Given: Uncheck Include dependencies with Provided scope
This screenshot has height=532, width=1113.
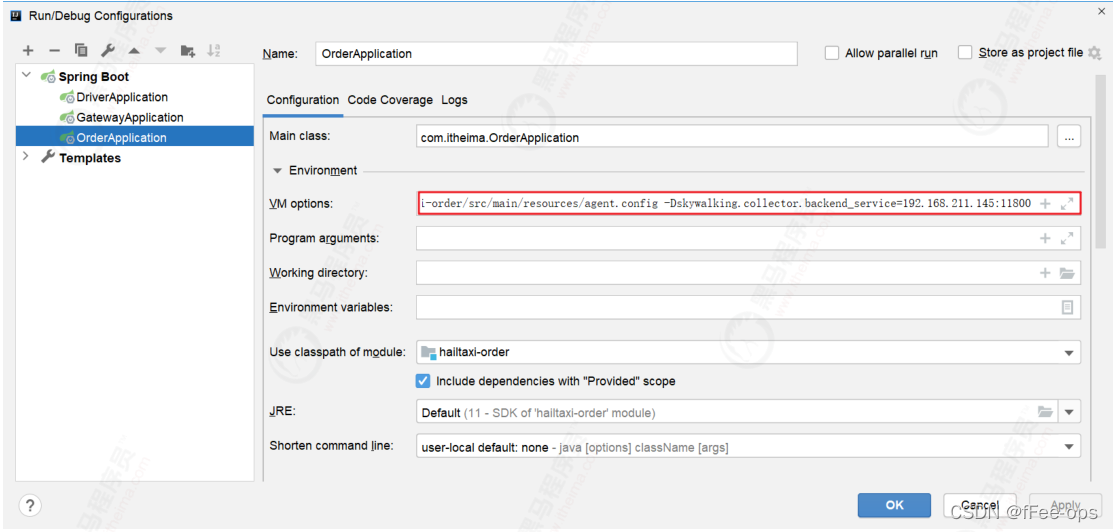Looking at the screenshot, I should [423, 381].
